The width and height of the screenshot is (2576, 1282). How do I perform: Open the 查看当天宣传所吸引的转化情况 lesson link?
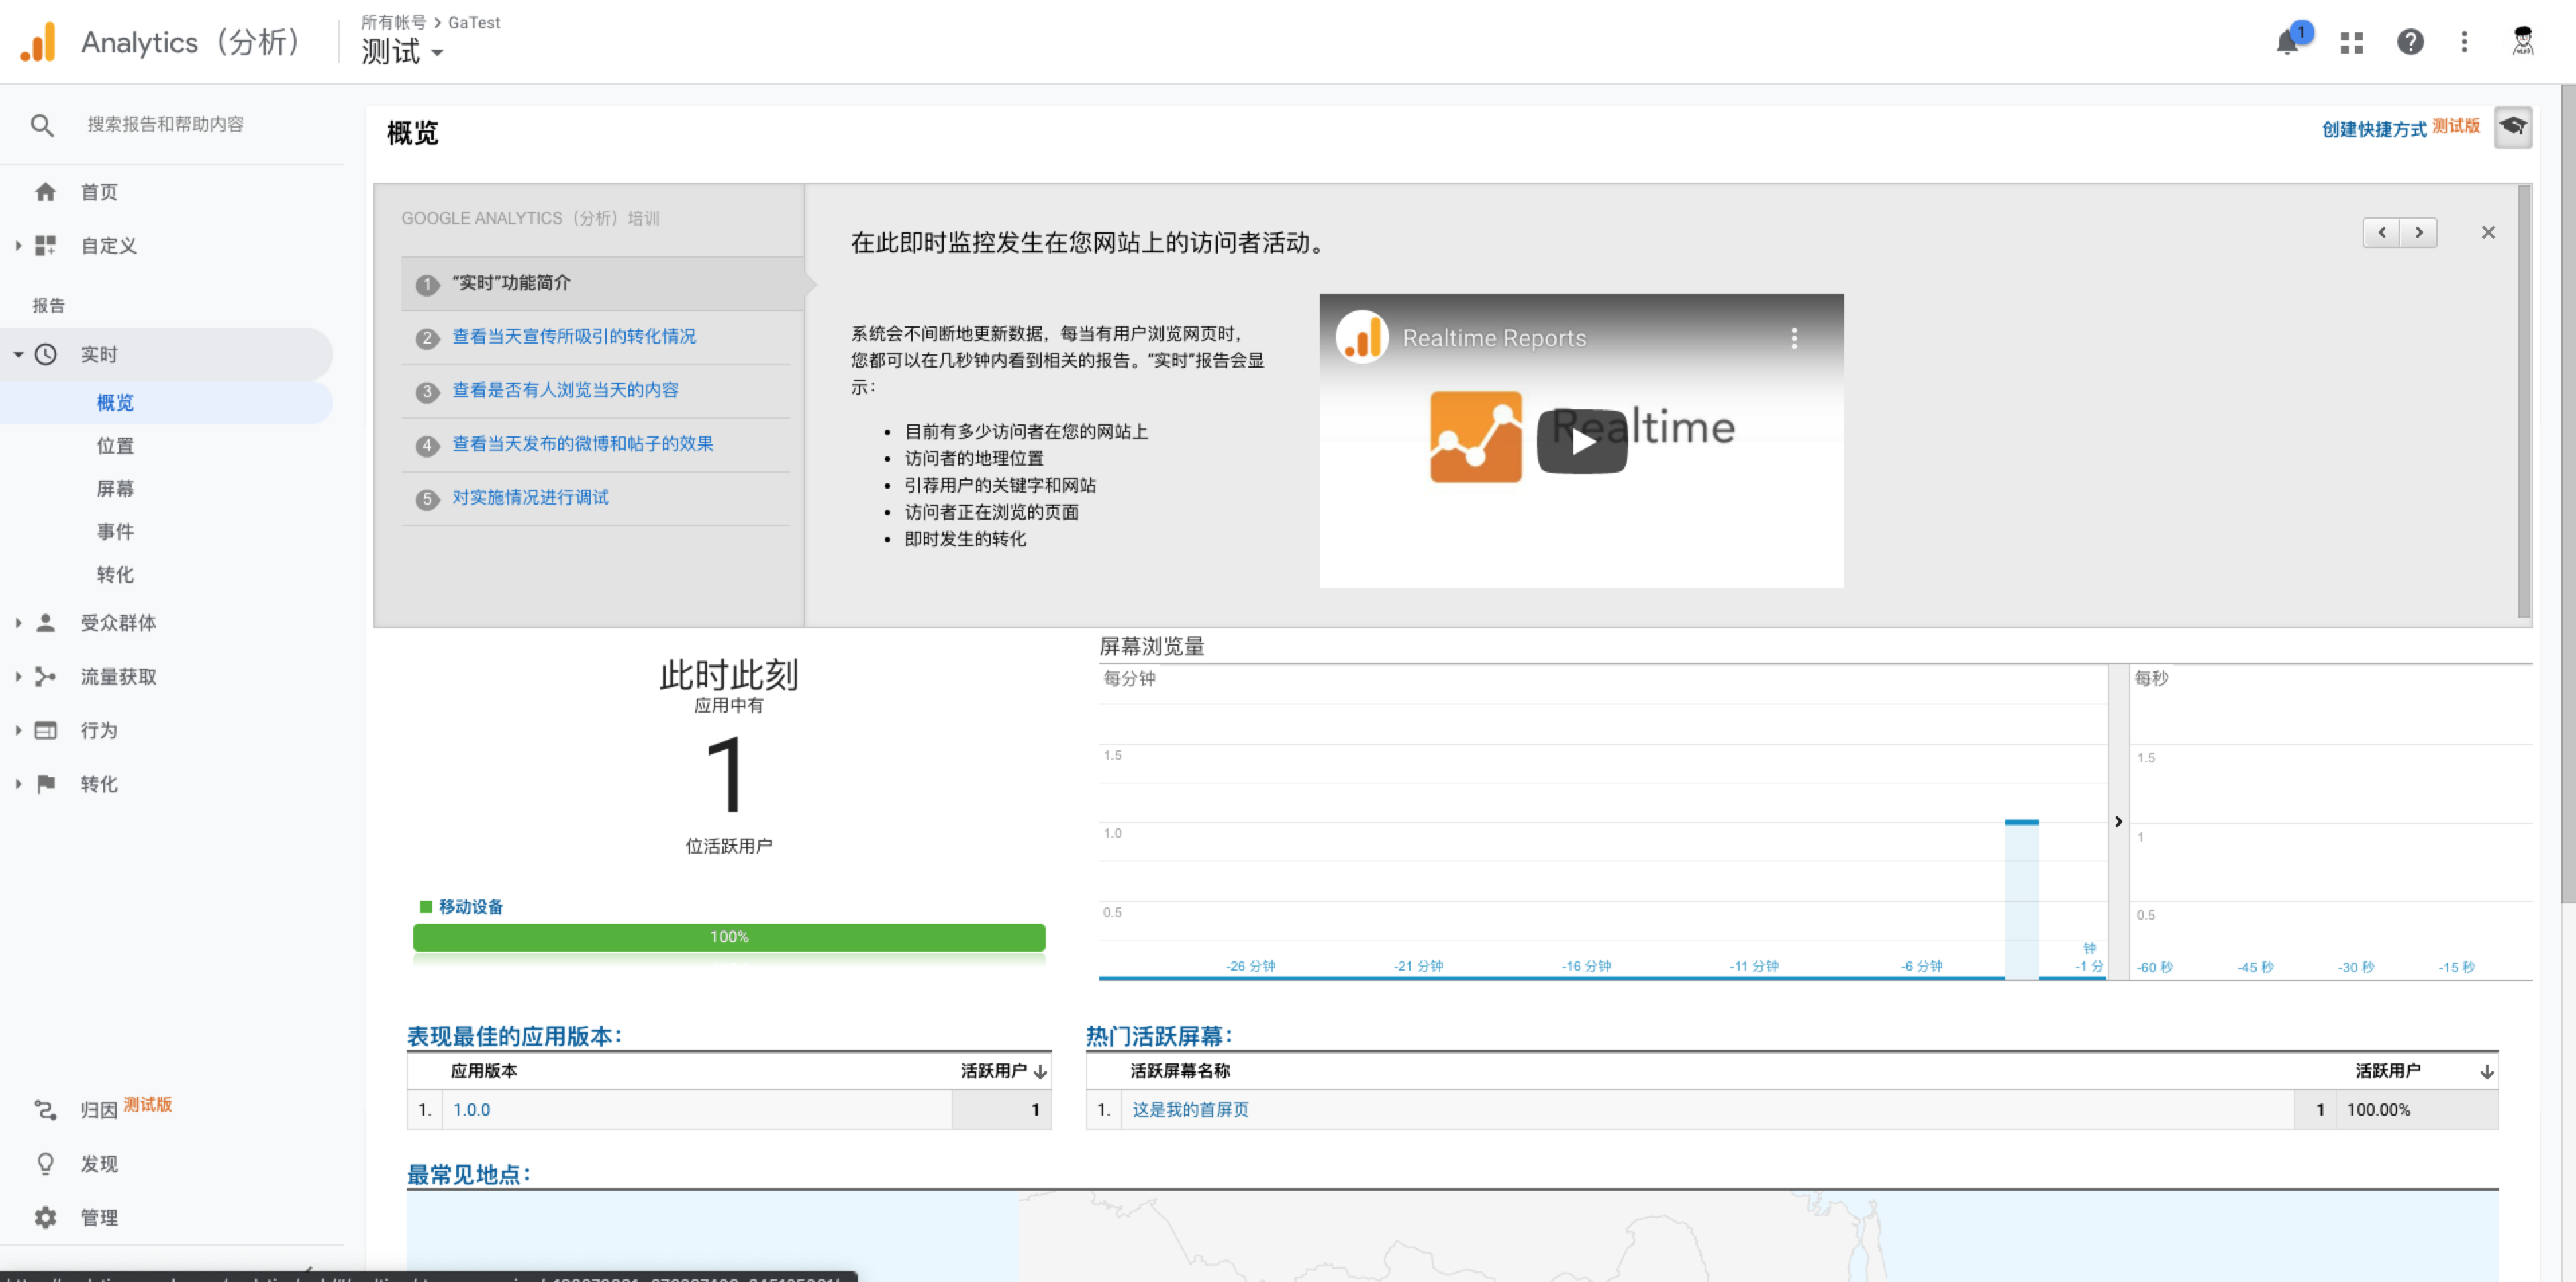pos(574,337)
